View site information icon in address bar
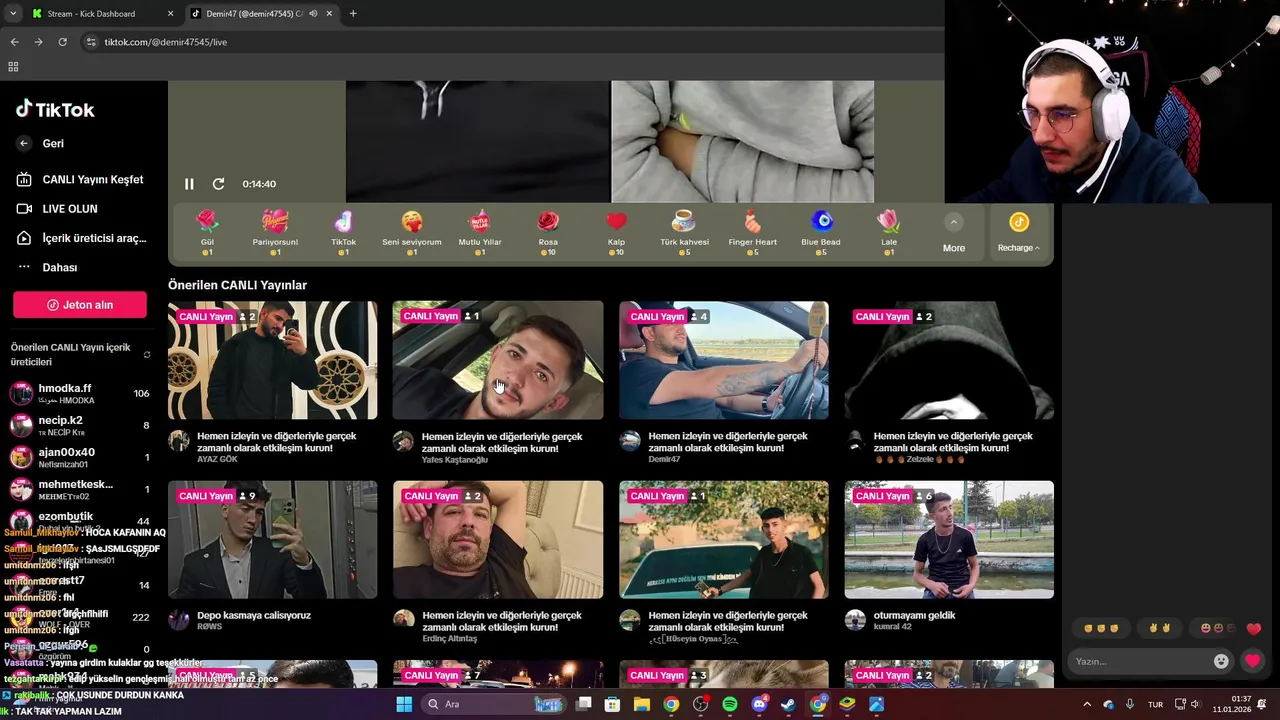This screenshot has height=720, width=1280. pos(91,42)
